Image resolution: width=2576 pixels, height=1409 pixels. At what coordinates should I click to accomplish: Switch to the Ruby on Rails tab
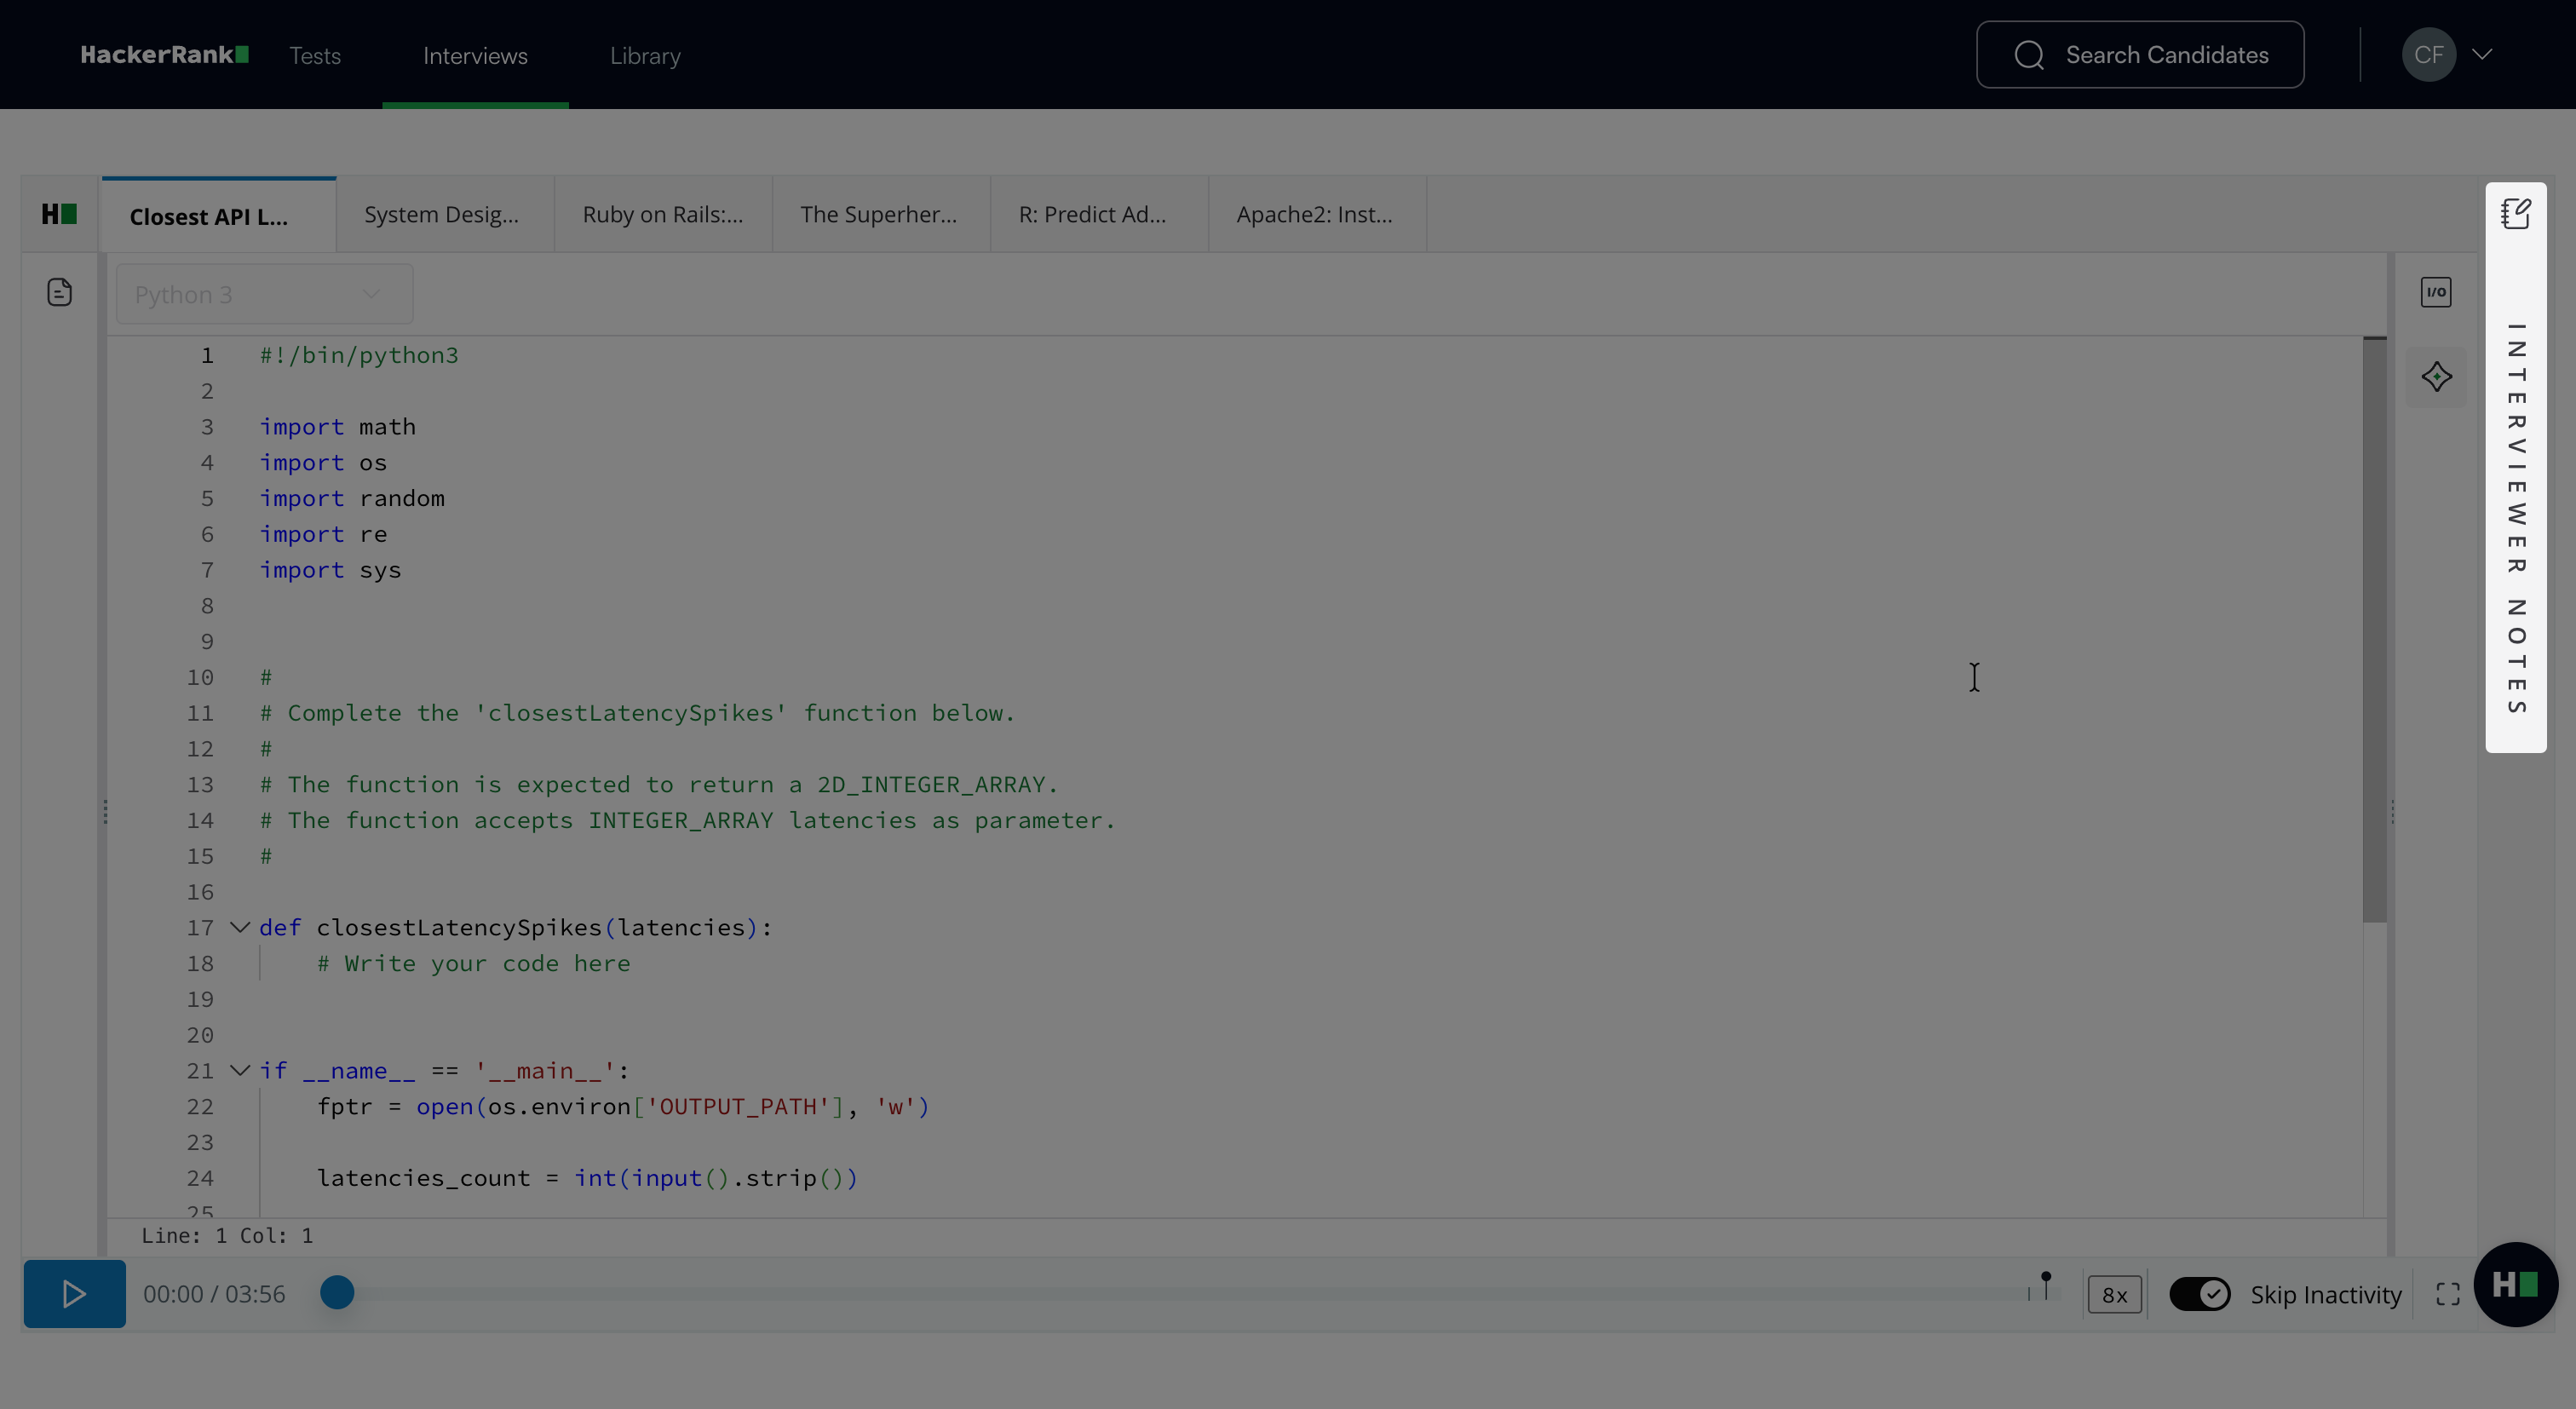coord(663,215)
